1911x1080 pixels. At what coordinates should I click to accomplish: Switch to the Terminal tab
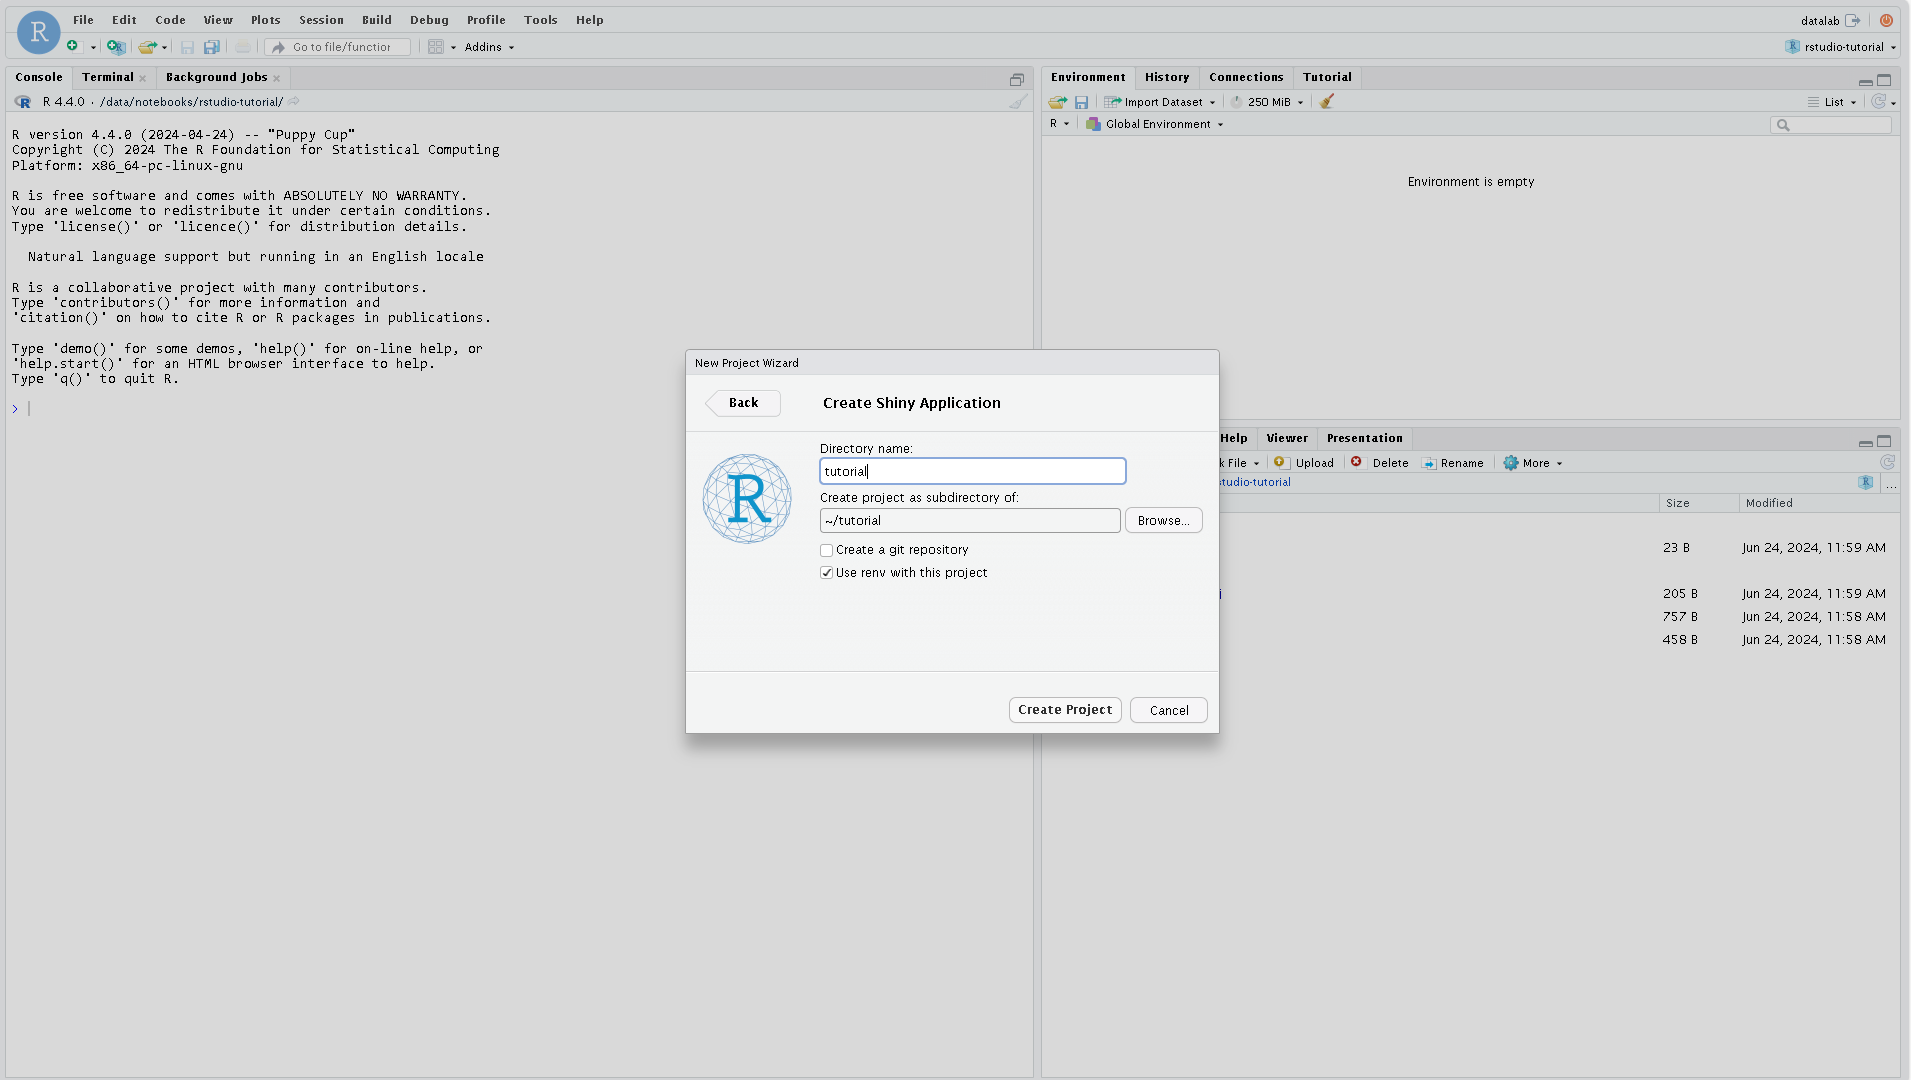pyautogui.click(x=107, y=77)
